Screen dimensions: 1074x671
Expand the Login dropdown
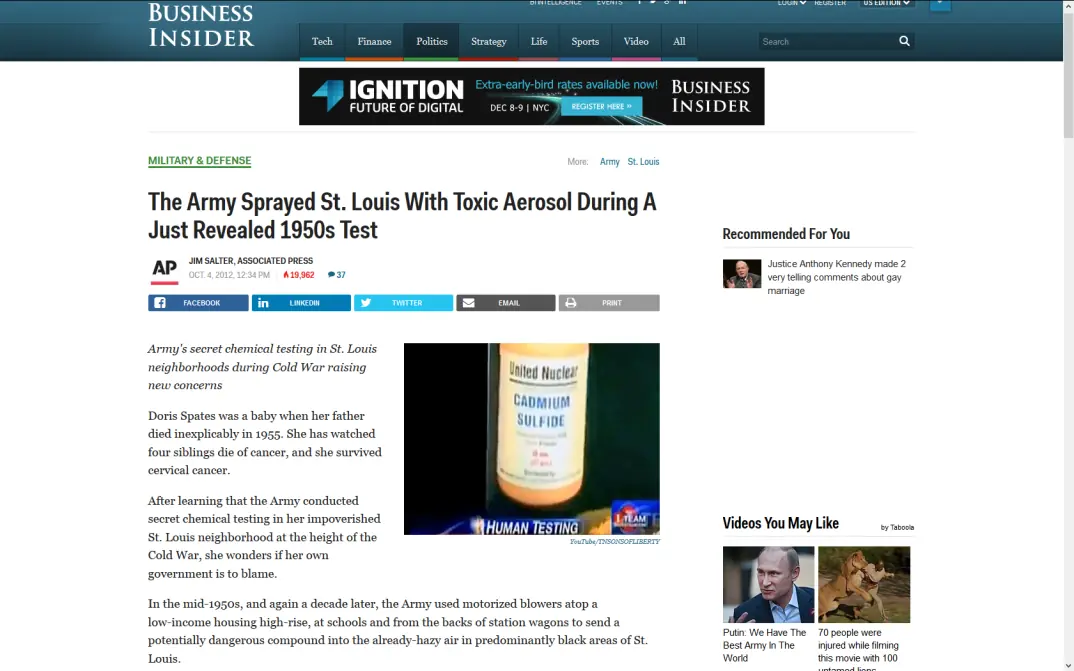point(791,3)
